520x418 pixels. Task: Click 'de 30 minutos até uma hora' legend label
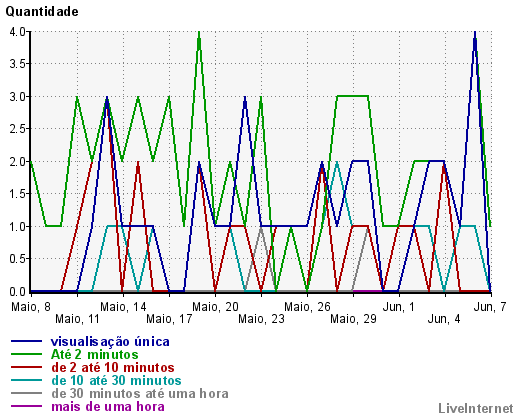tap(140, 394)
